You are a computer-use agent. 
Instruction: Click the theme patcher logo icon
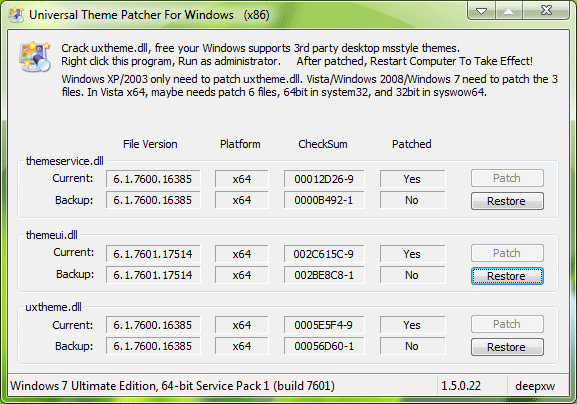tap(35, 57)
